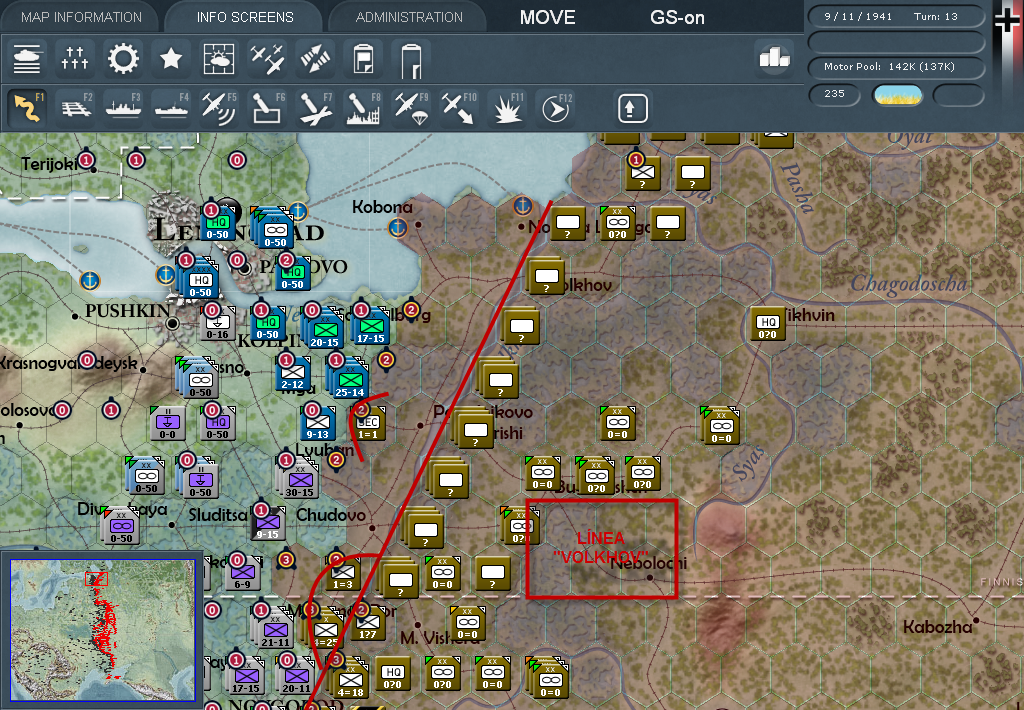Switch to Administration tab
Screen dimensions: 1024x710
coord(409,17)
